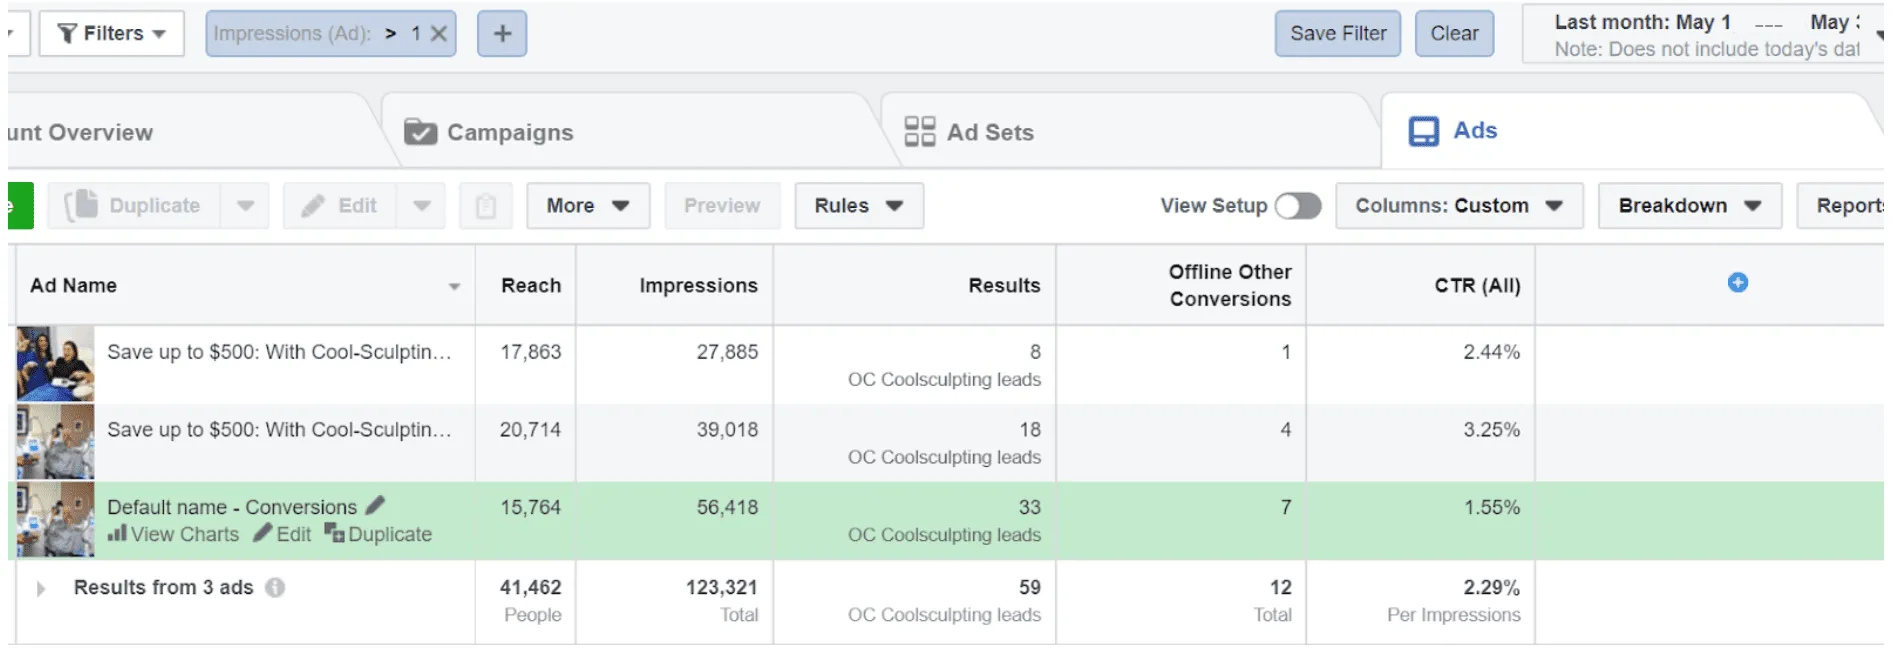The height and width of the screenshot is (648, 1892).
Task: Click the Save Filter button
Action: pyautogui.click(x=1338, y=34)
